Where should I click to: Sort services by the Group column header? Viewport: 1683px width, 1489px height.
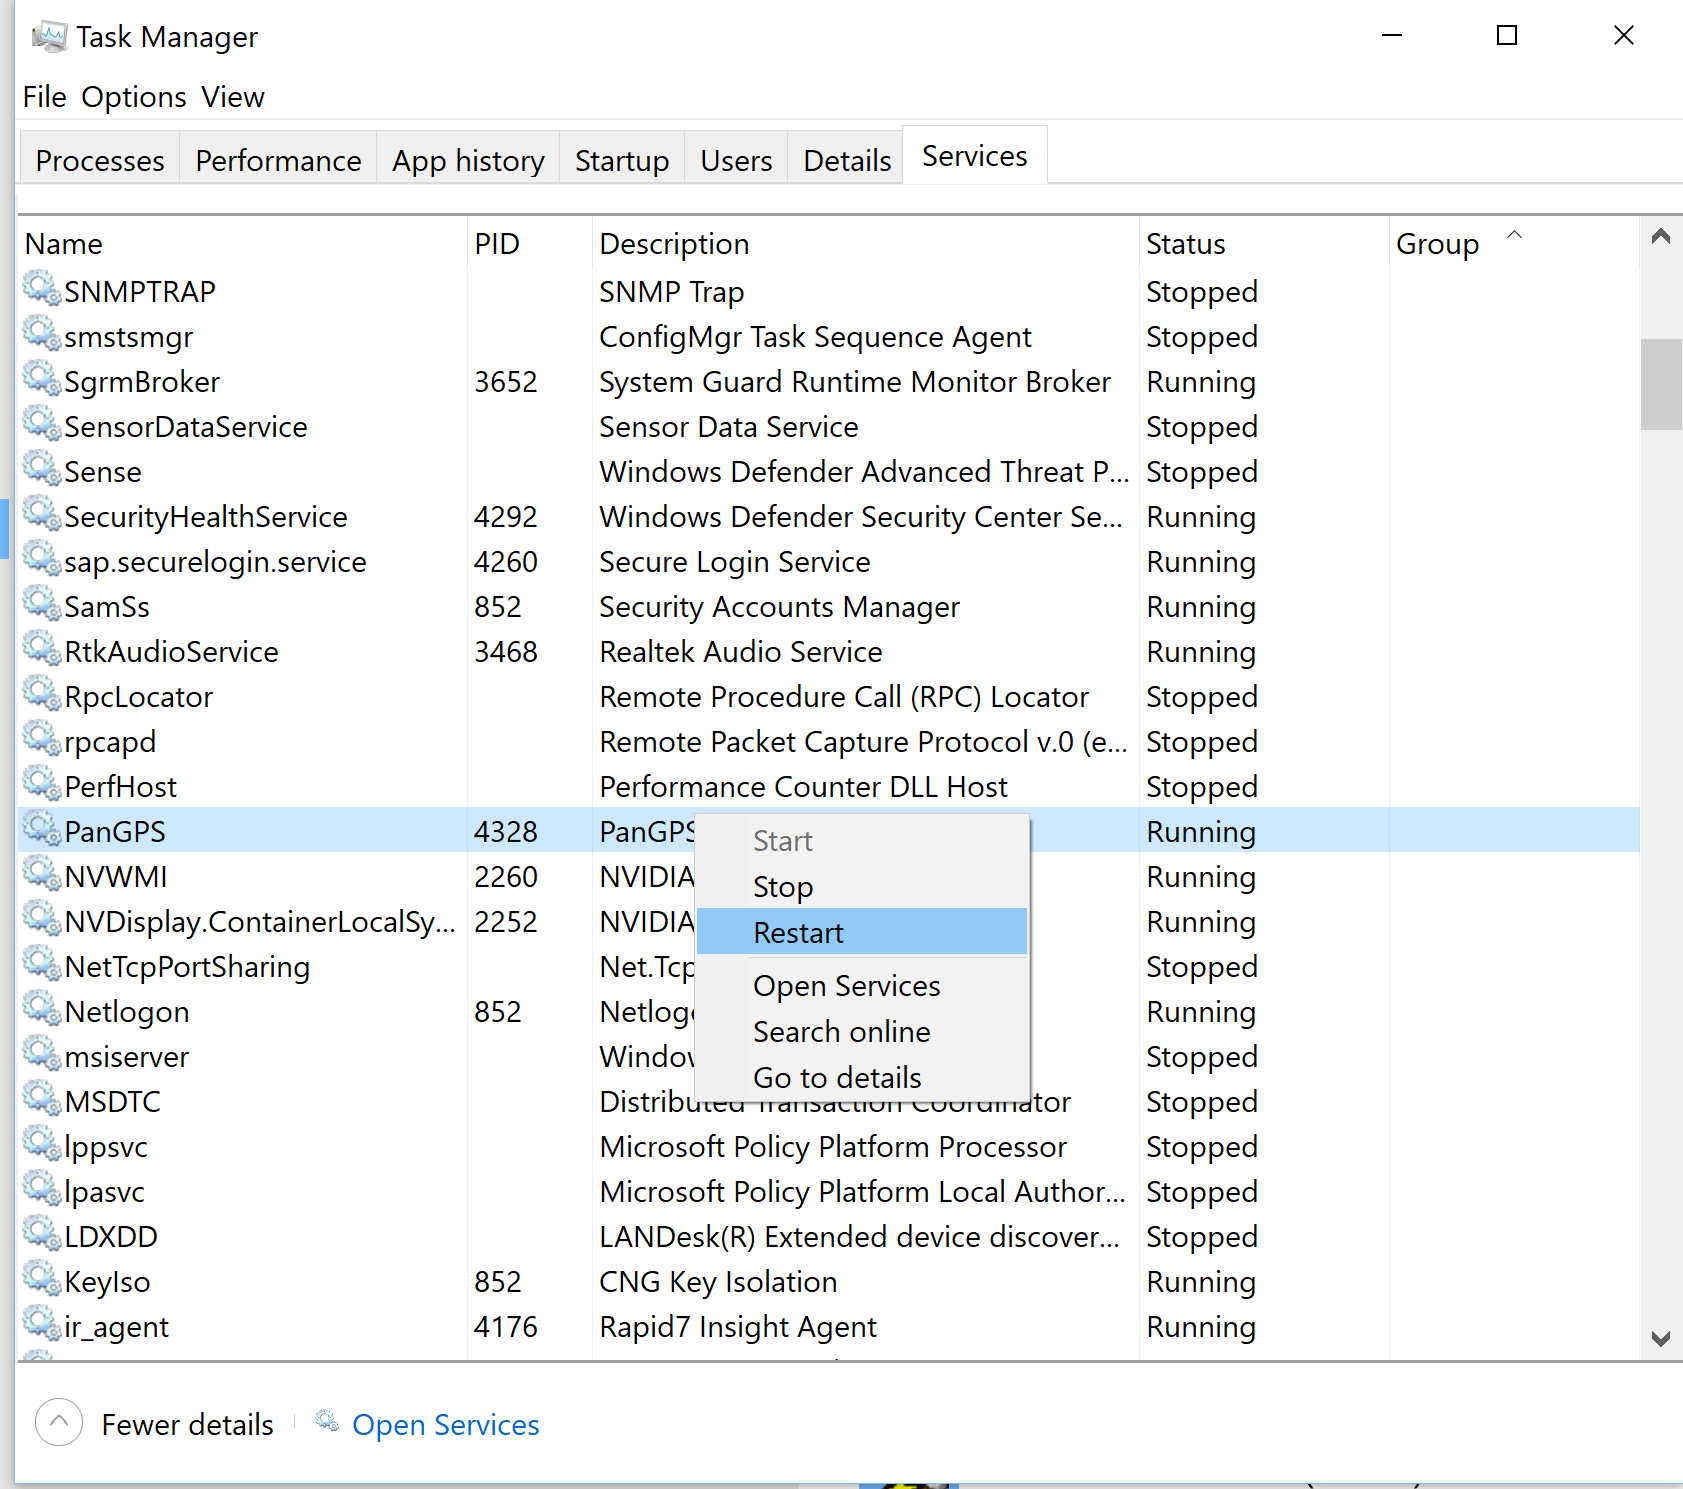[x=1437, y=244]
